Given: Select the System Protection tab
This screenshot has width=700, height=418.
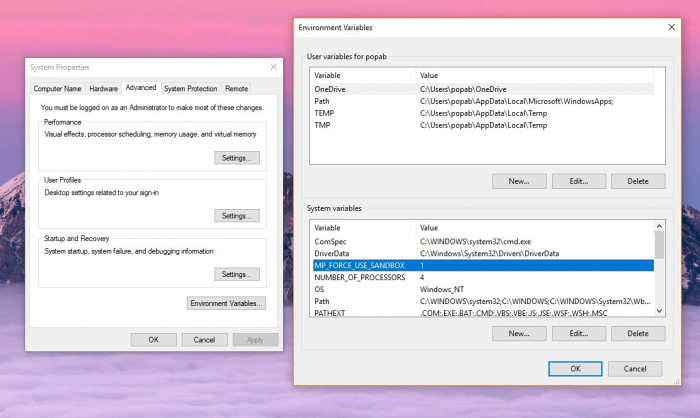Looking at the screenshot, I should pos(190,89).
